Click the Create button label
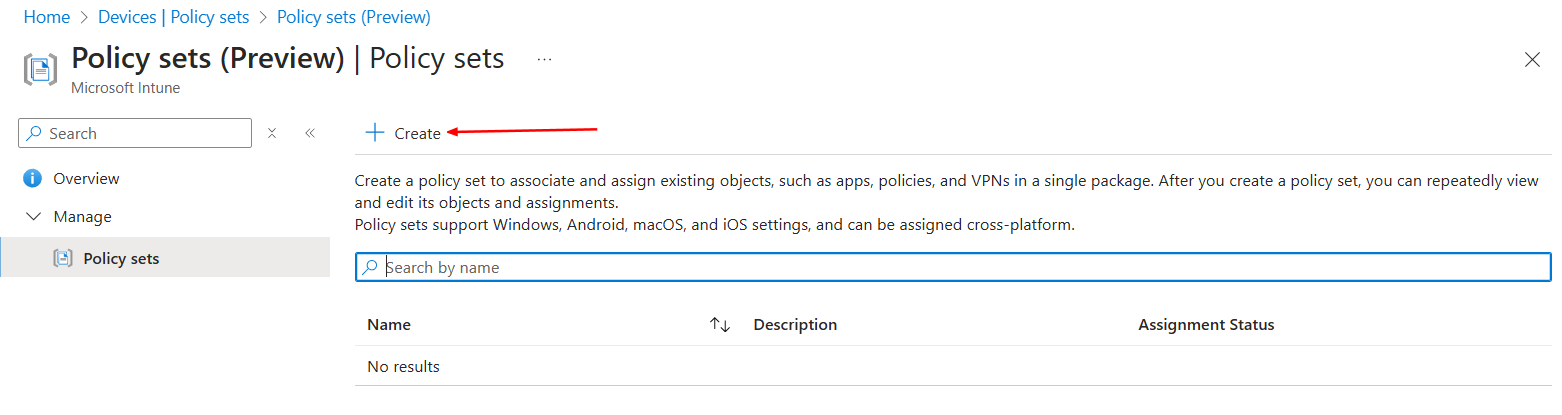The image size is (1562, 415). 418,134
